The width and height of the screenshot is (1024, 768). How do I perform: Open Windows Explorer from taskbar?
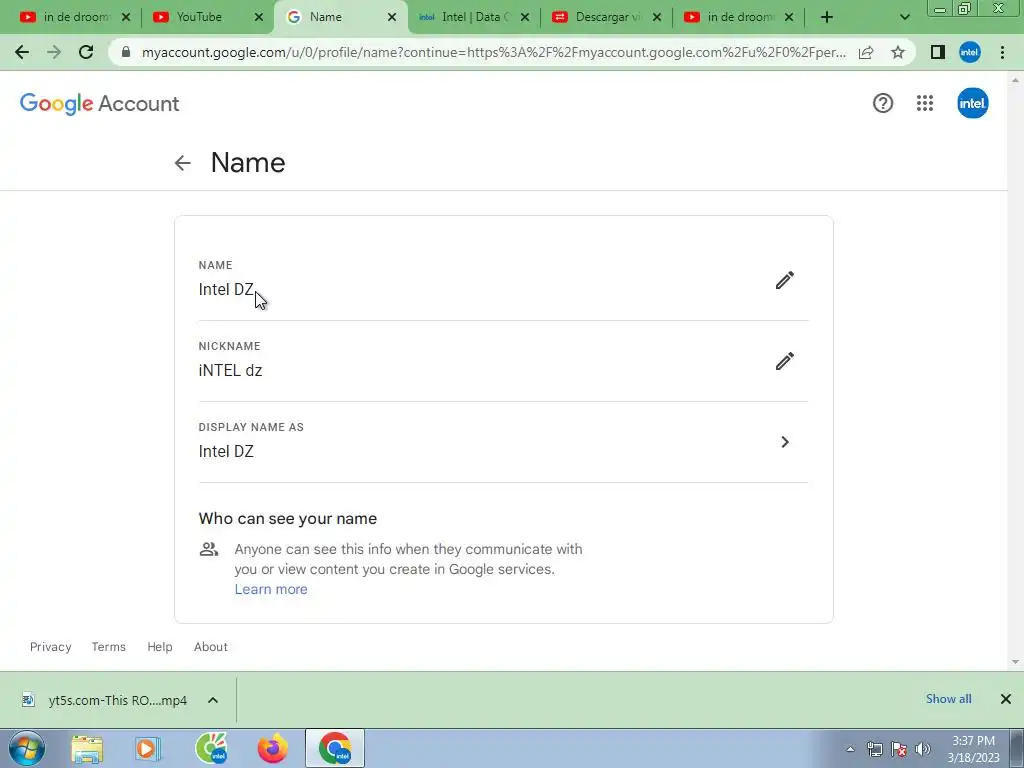[x=87, y=748]
